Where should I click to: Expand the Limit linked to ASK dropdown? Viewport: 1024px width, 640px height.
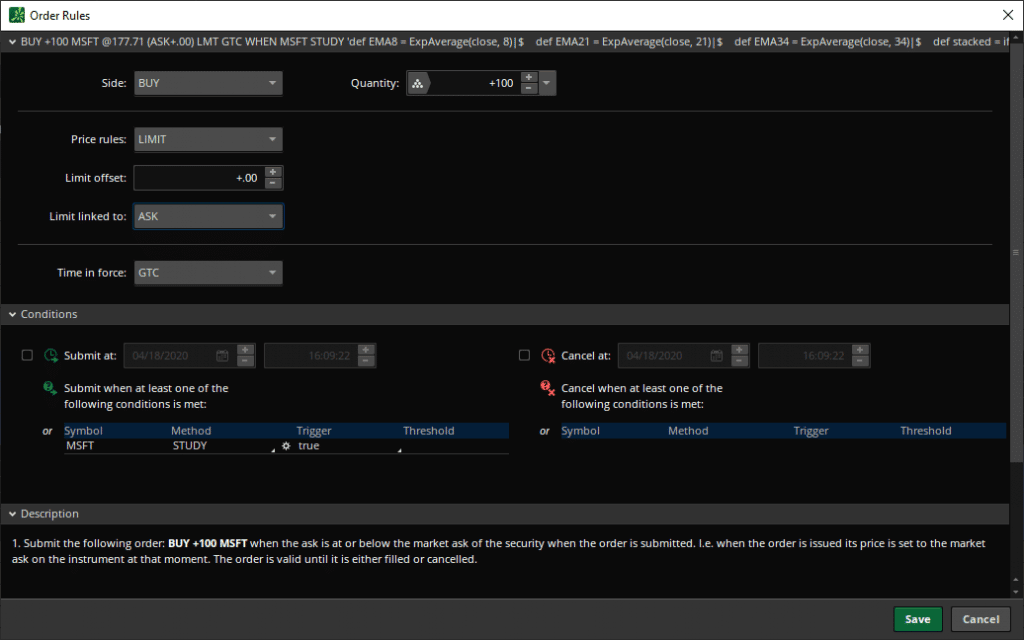pos(208,216)
